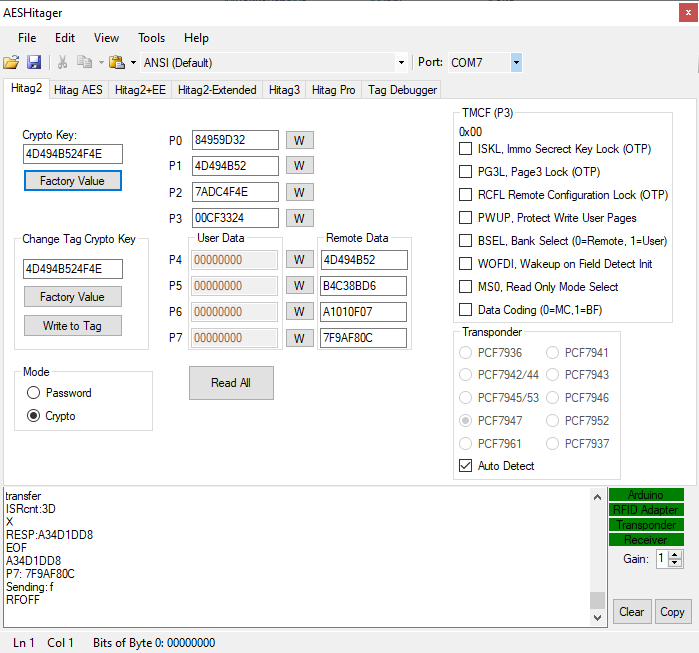This screenshot has height=653, width=699.
Task: Click the W button for P6
Action: pos(300,312)
